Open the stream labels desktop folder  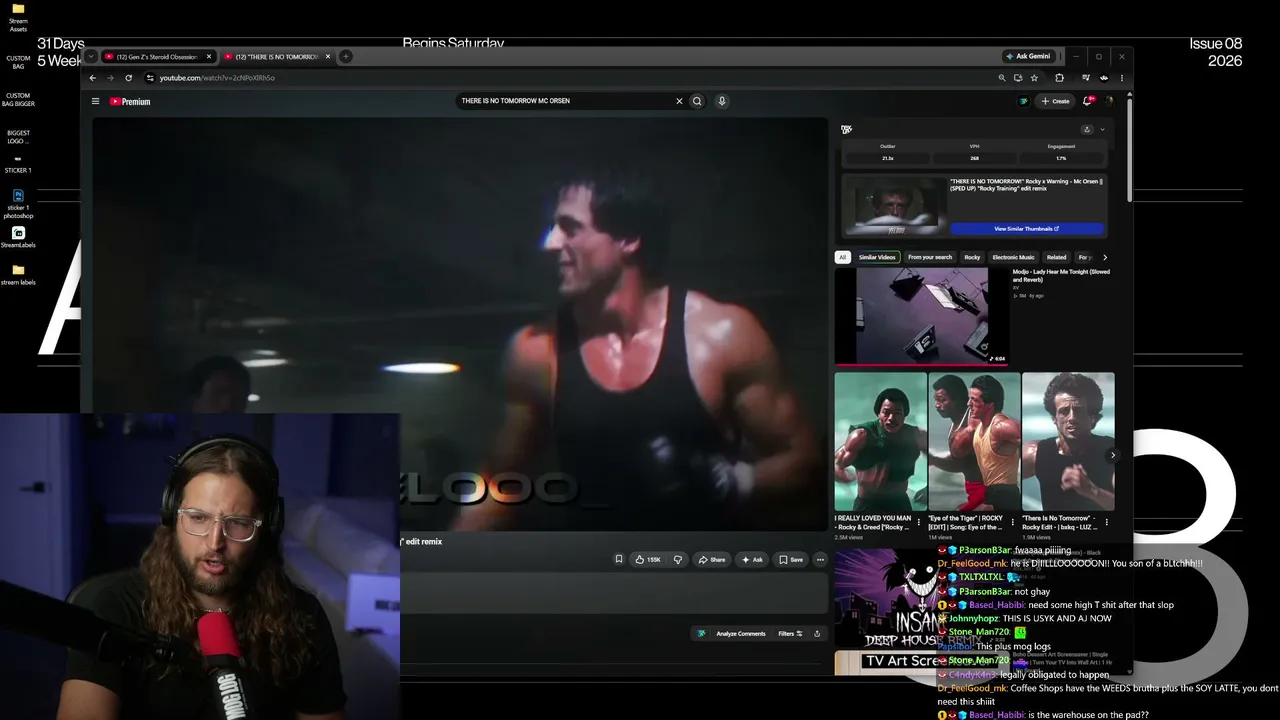18,275
